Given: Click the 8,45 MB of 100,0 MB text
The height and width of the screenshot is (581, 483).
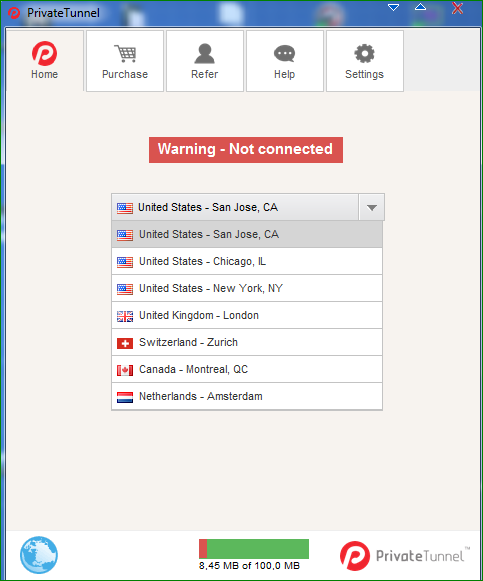Looking at the screenshot, I should click(249, 566).
